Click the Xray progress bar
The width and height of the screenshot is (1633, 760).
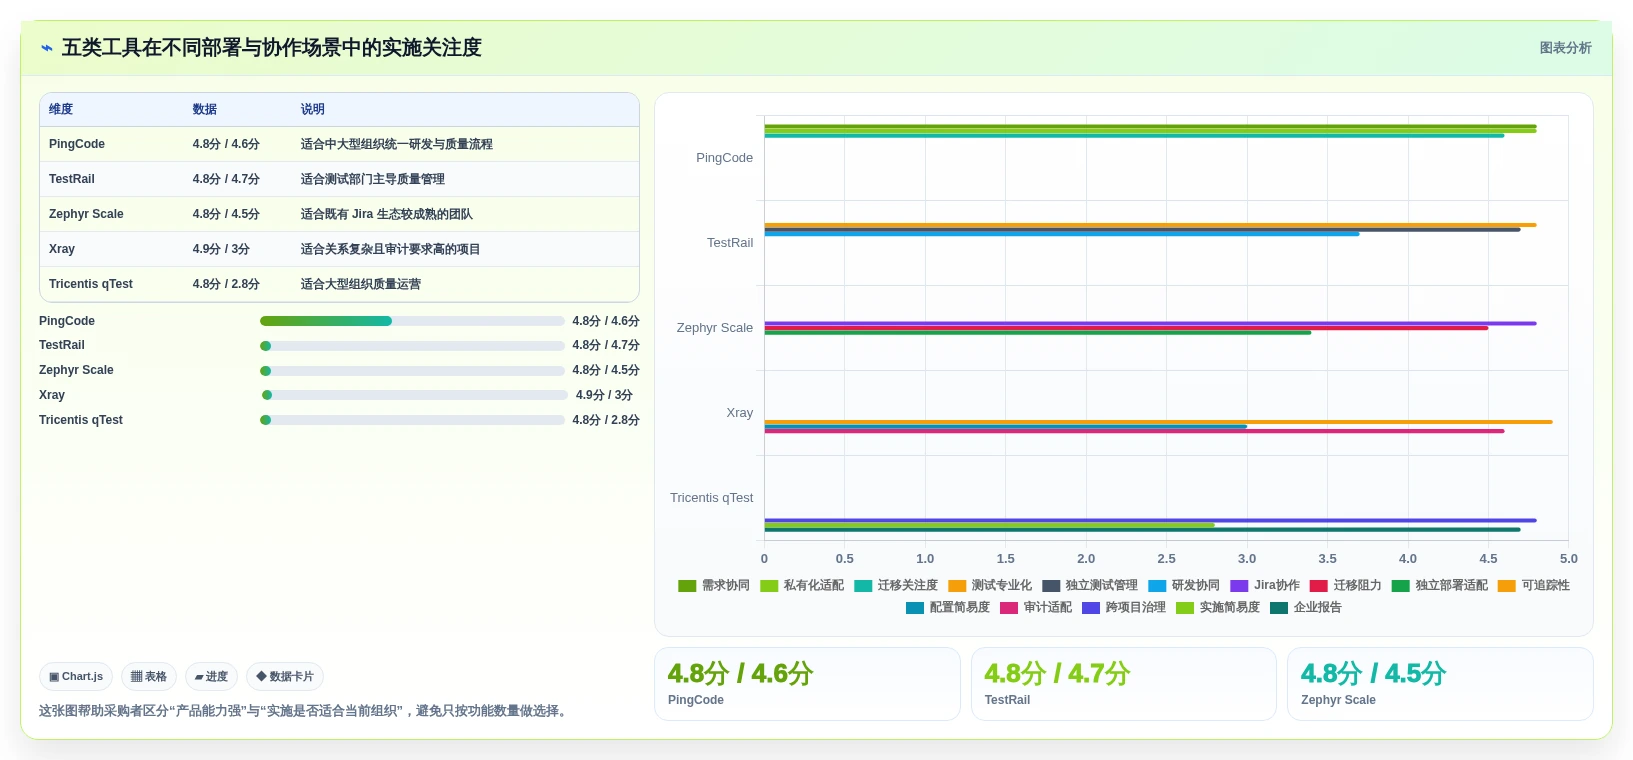tap(414, 395)
